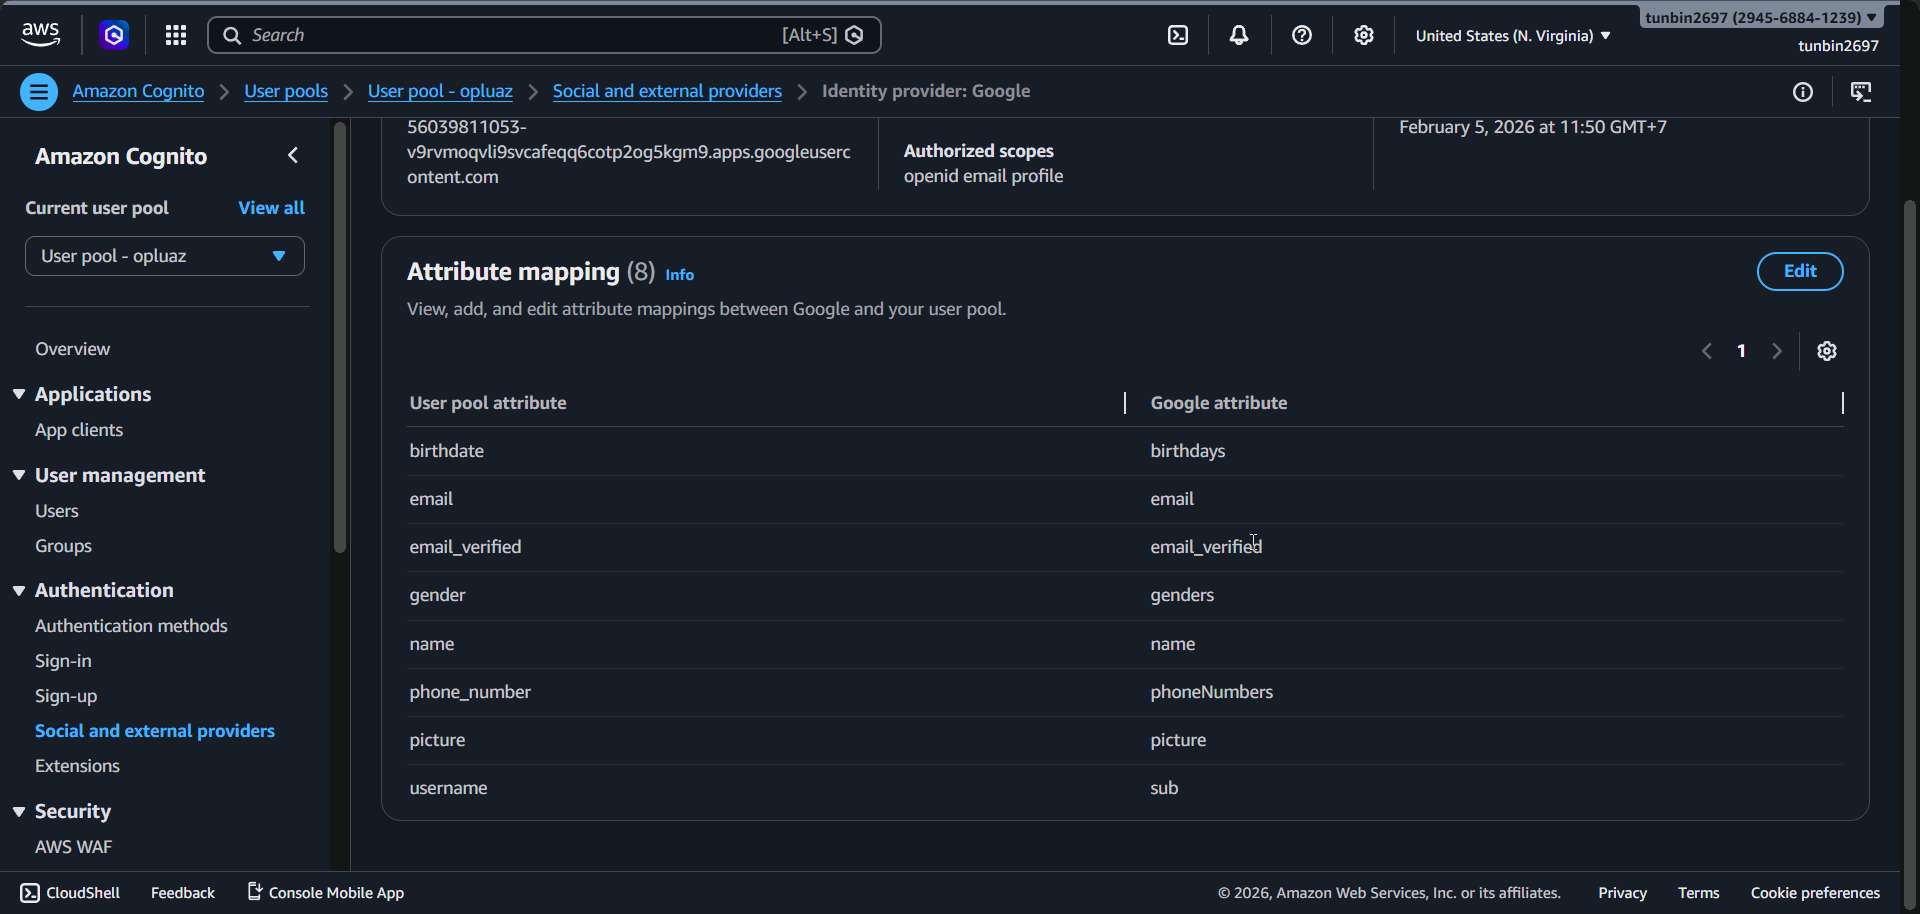Open the notifications bell

[x=1239, y=34]
